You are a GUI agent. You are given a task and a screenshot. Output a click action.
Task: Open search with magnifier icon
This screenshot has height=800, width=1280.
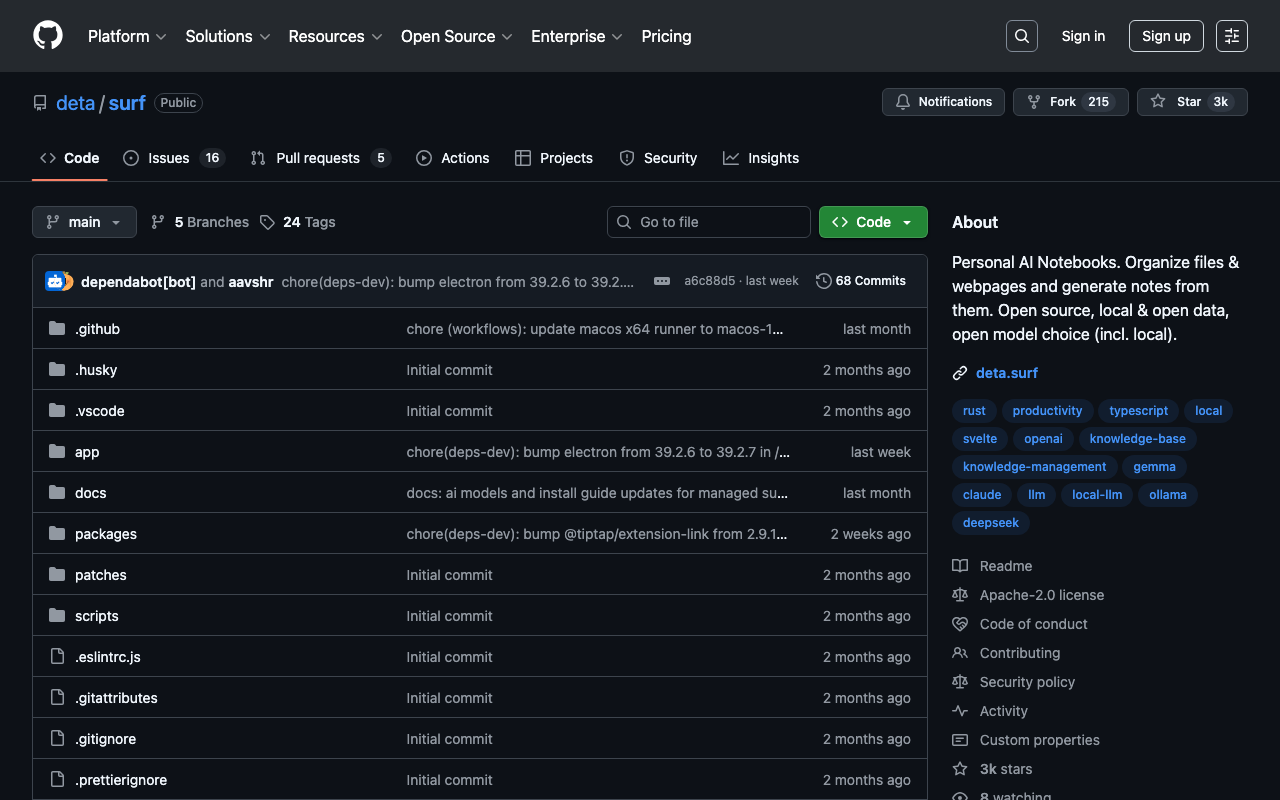(1021, 36)
